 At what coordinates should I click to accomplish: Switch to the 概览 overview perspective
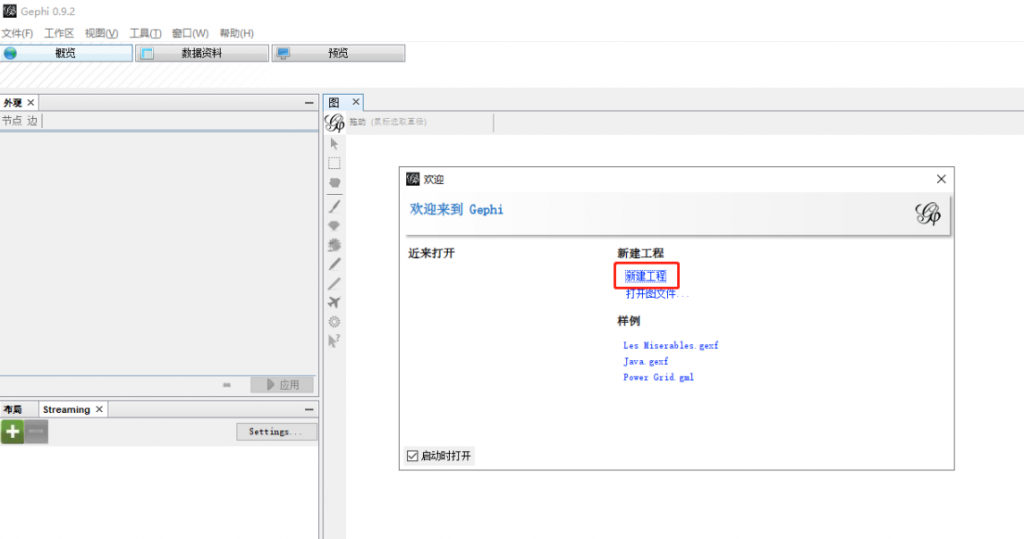pyautogui.click(x=66, y=53)
